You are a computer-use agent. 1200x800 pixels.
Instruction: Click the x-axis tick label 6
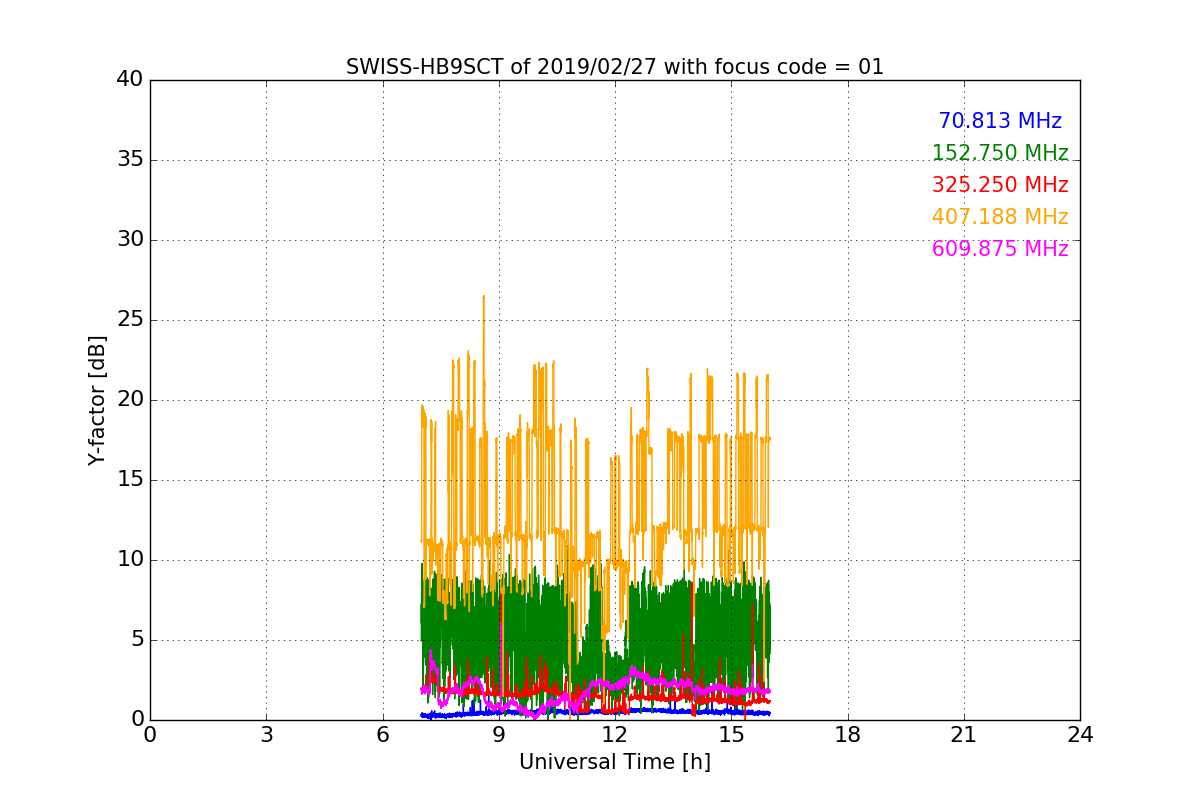383,734
